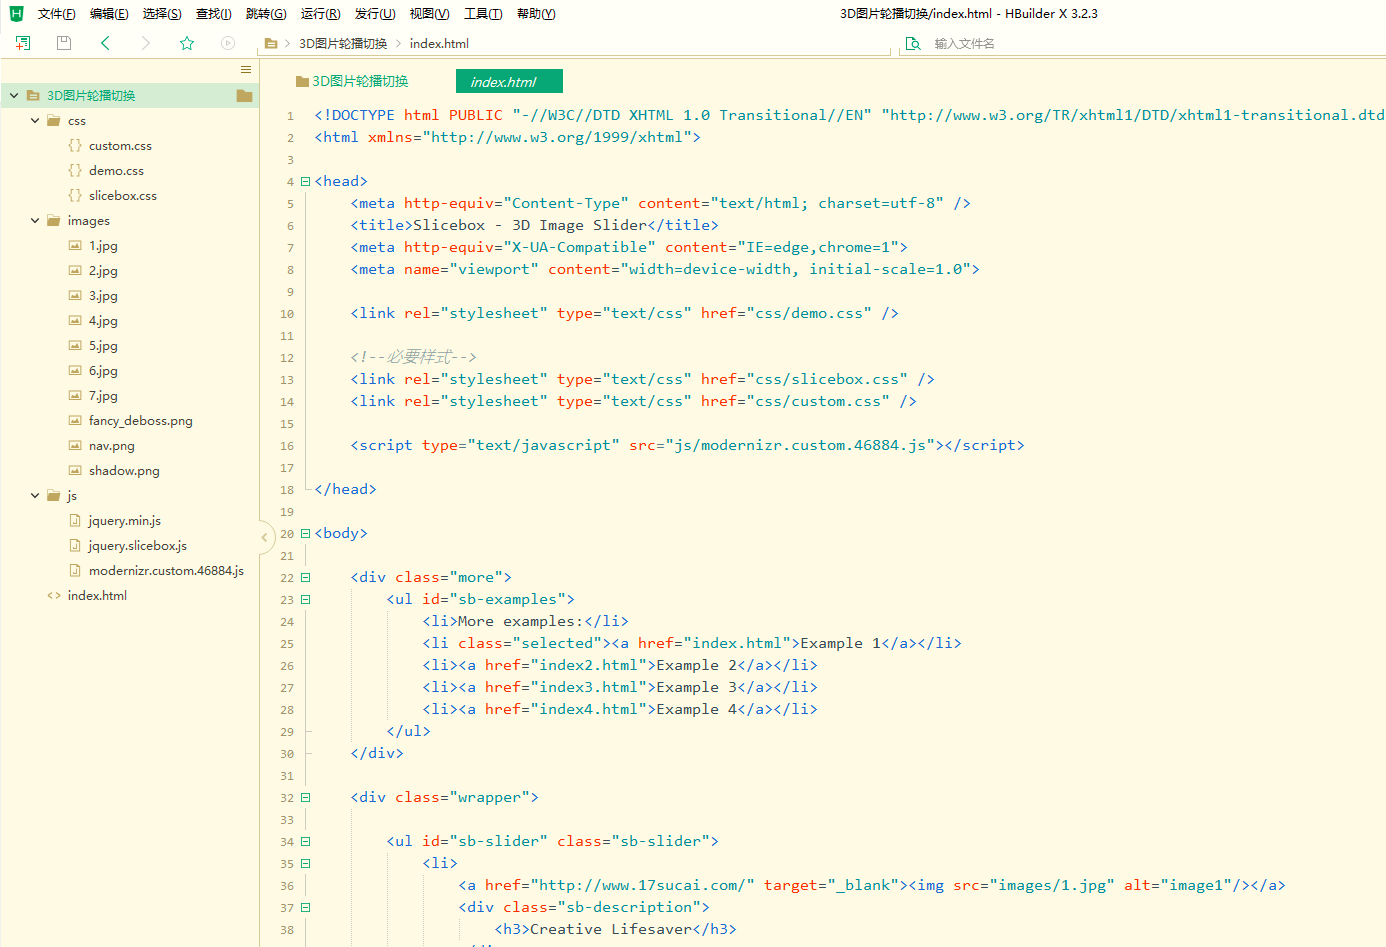Click the breadcrumb folder icon
Image resolution: width=1386 pixels, height=947 pixels.
coord(271,44)
